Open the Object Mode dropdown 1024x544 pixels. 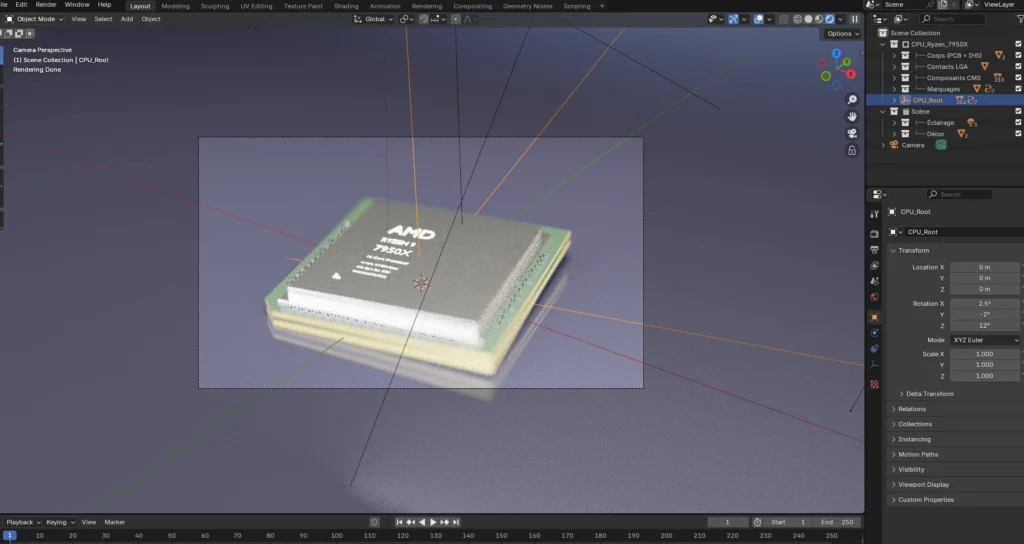coord(35,19)
